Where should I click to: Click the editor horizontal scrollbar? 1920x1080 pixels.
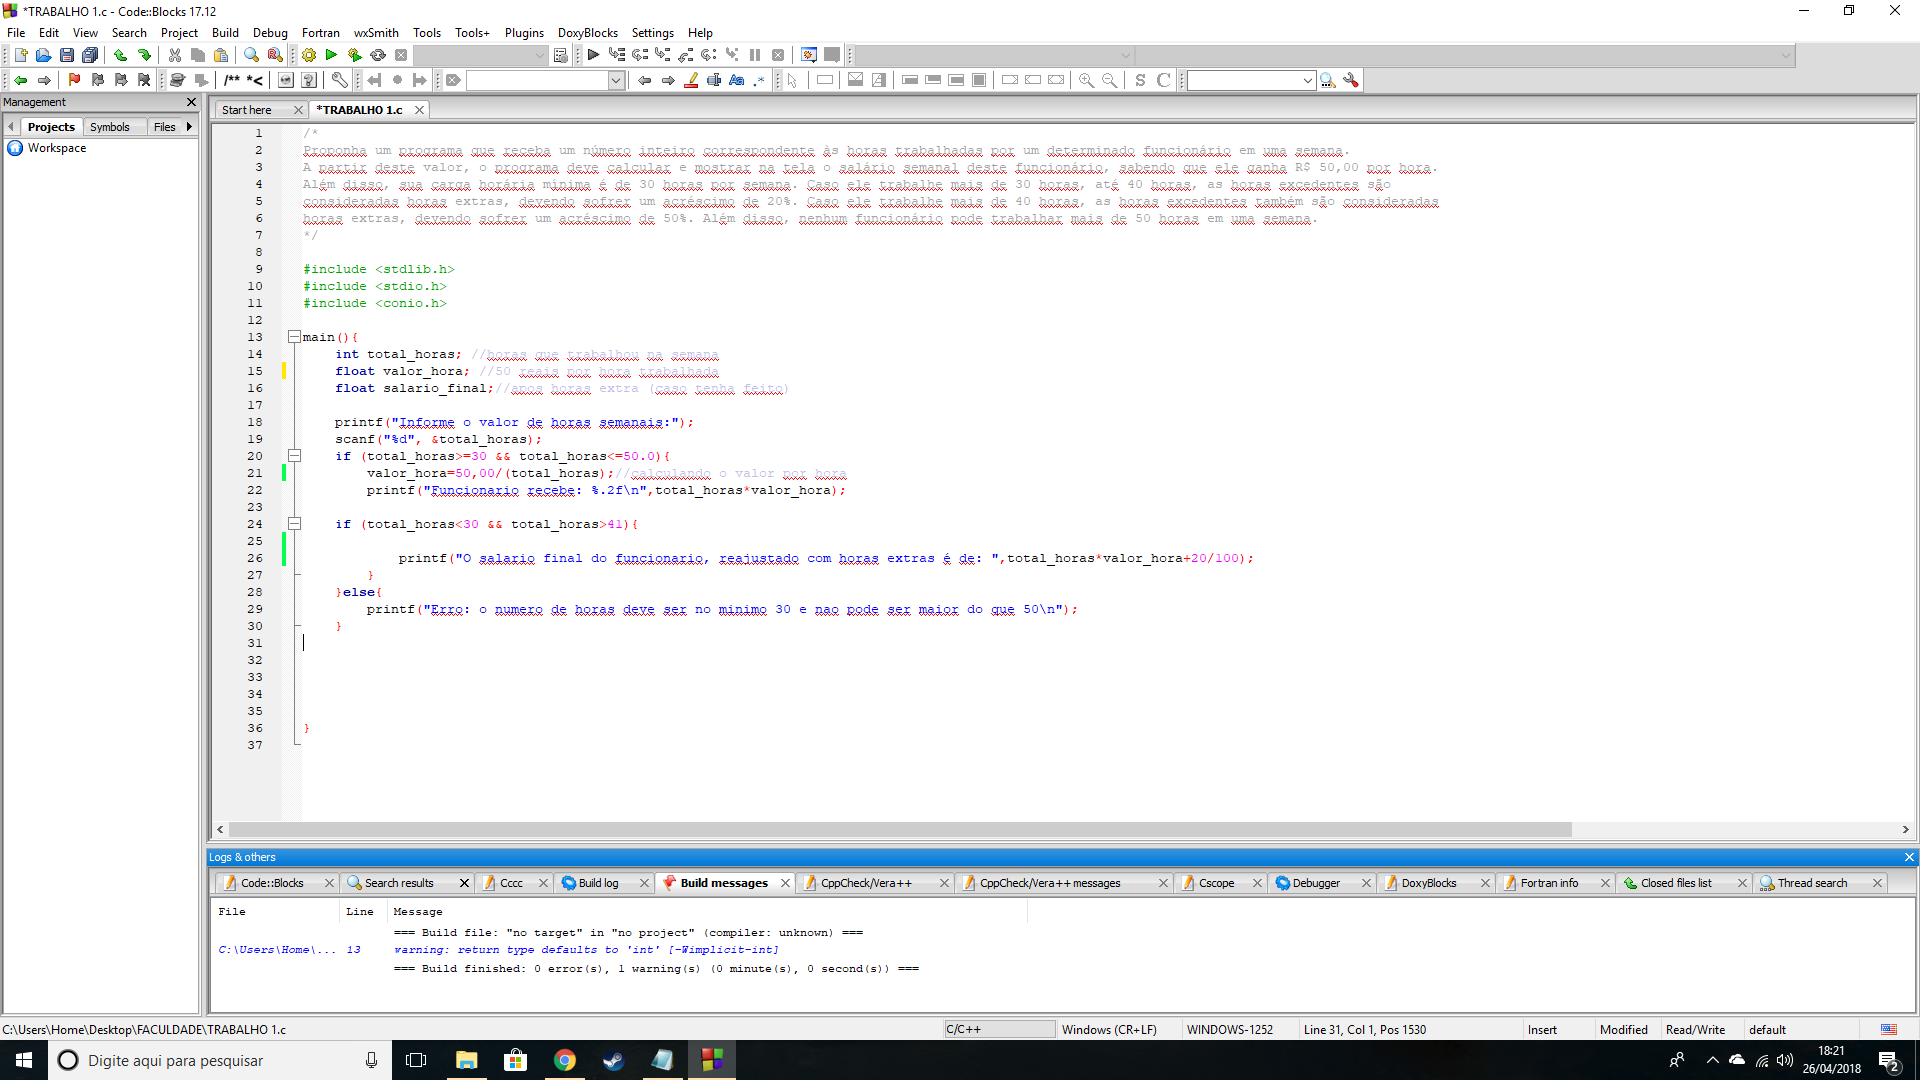[900, 829]
